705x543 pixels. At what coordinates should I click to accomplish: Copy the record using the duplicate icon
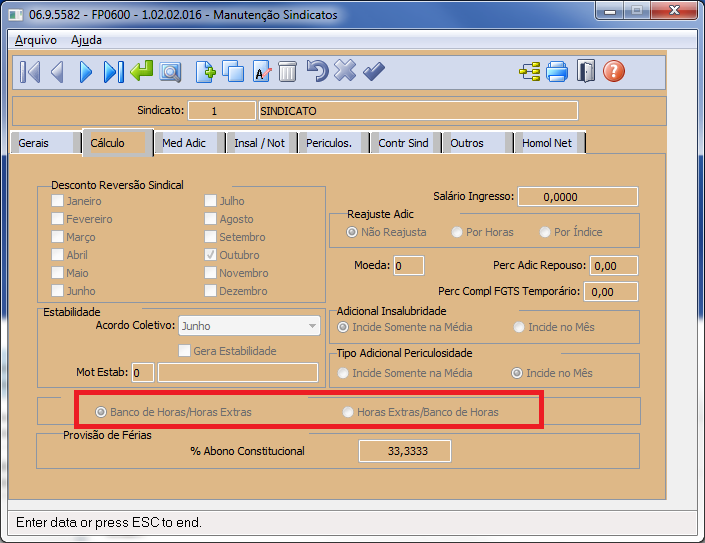(x=233, y=71)
